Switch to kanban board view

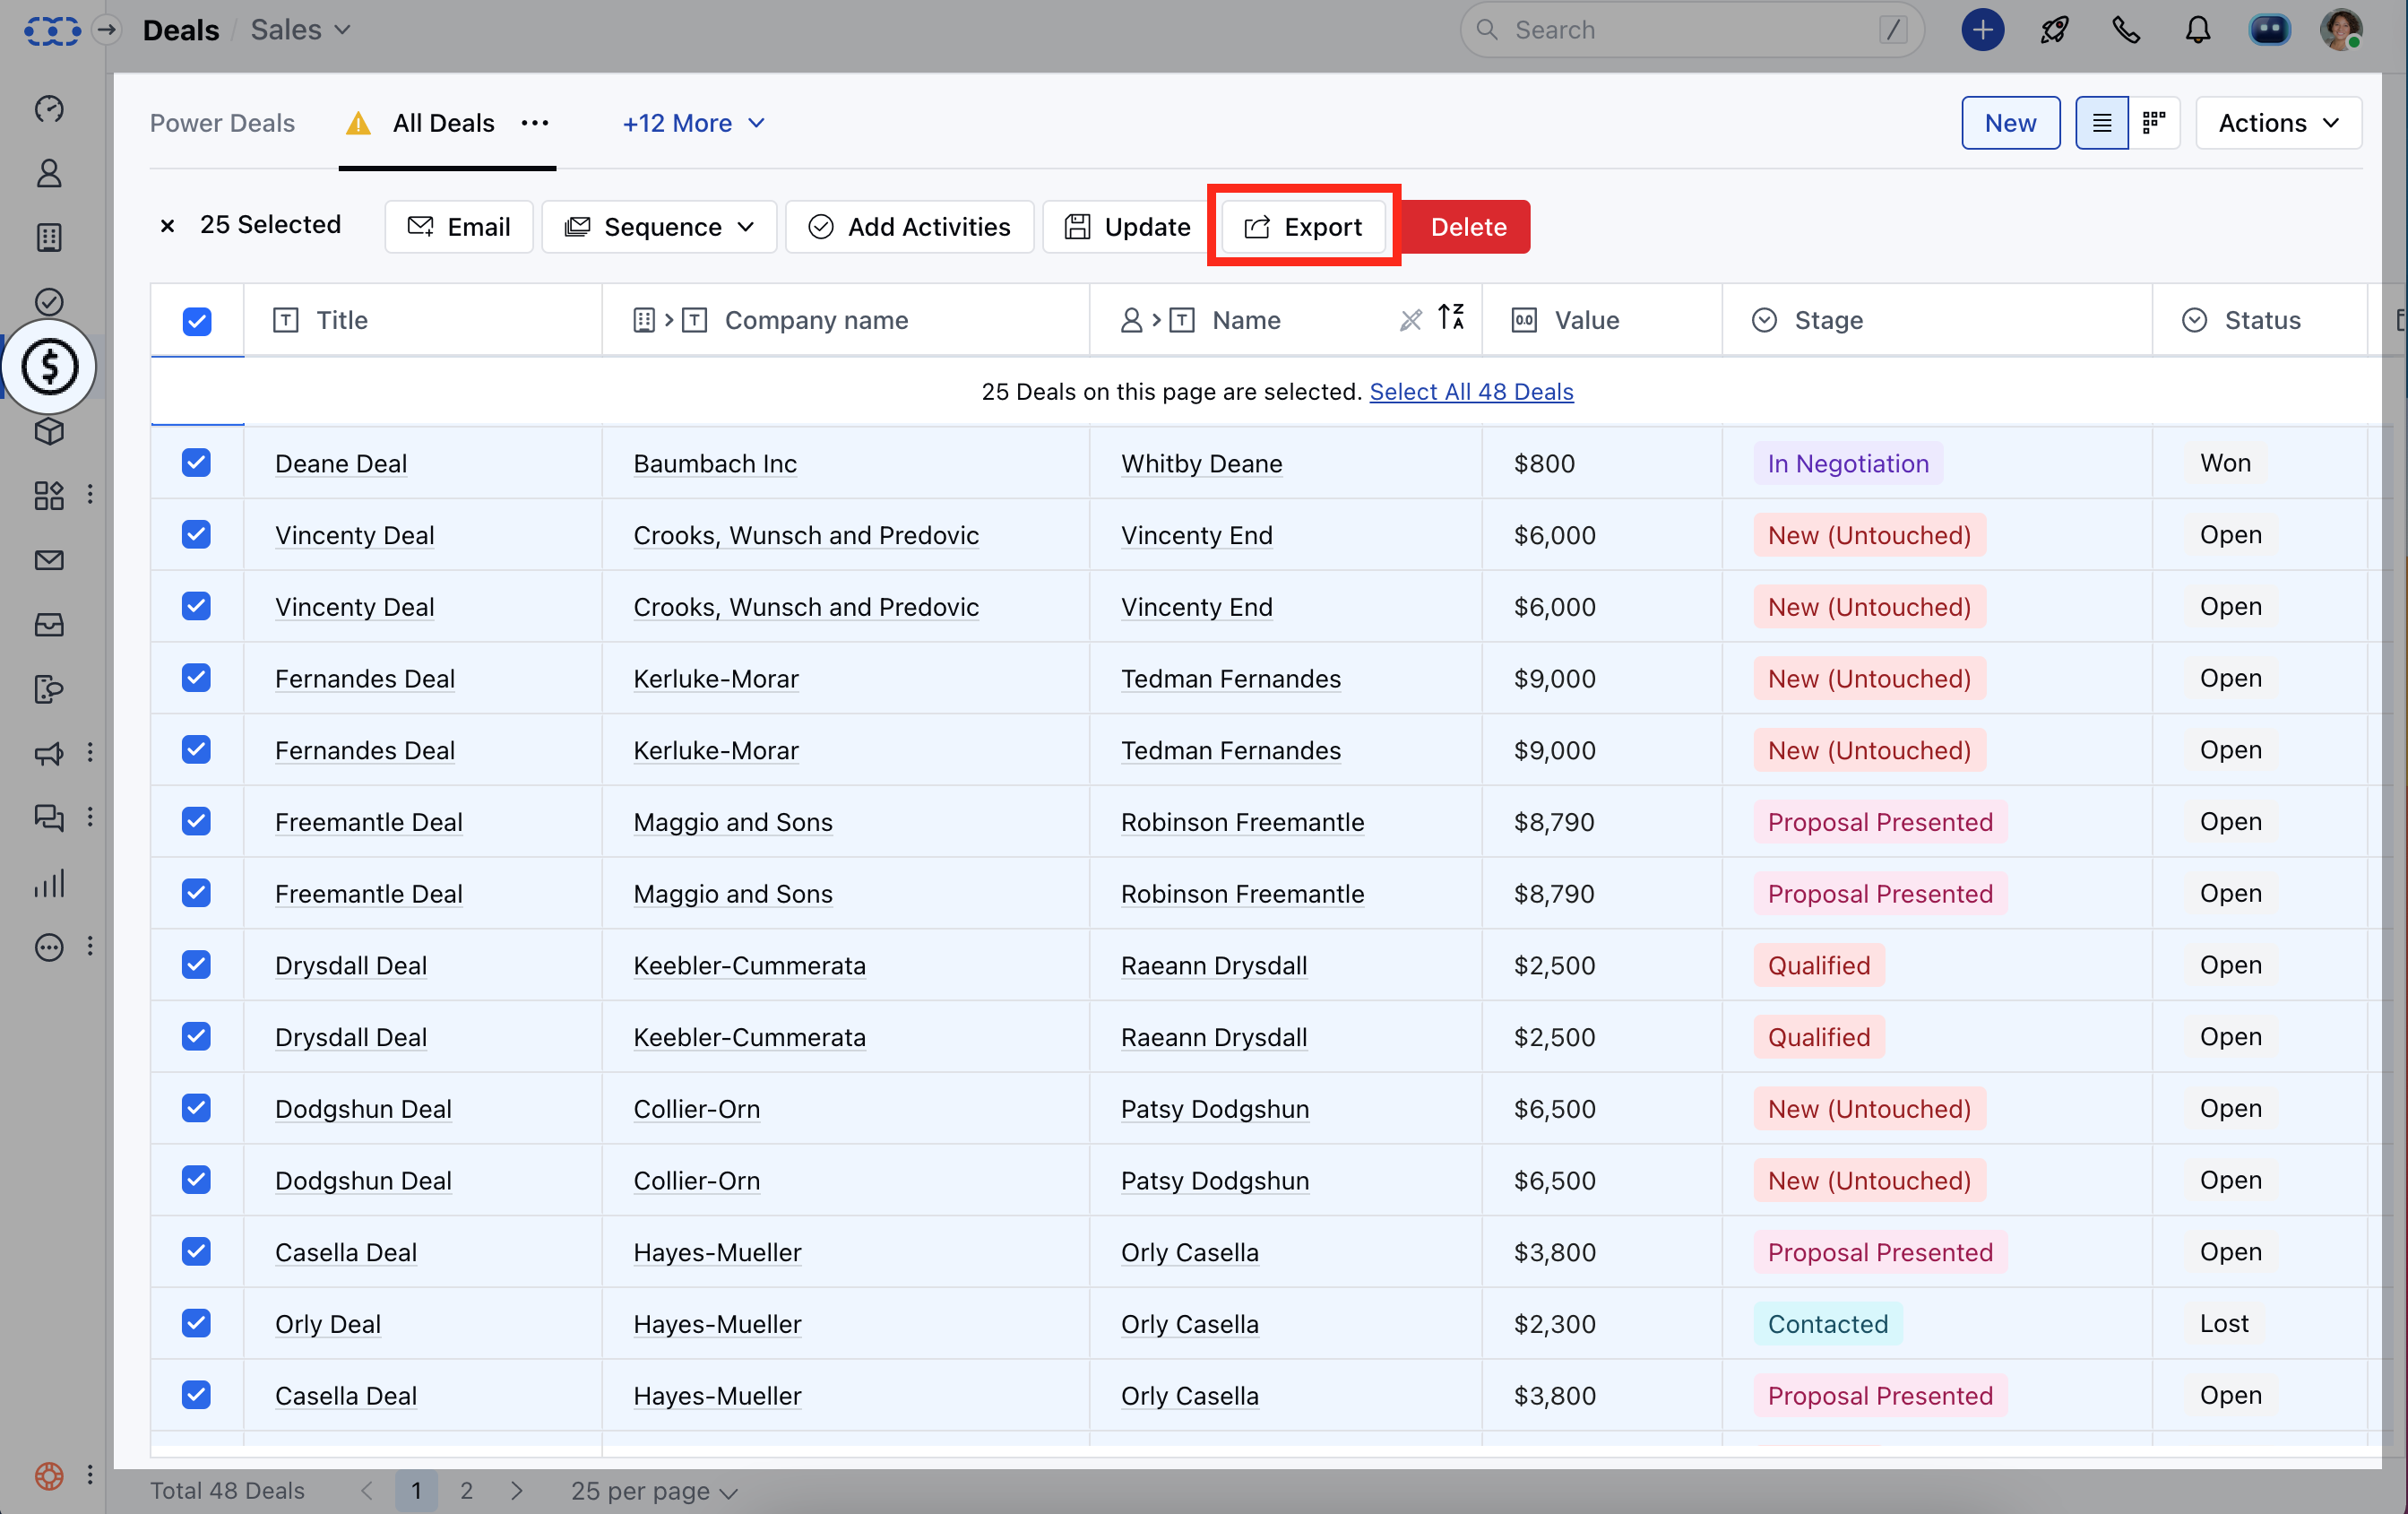tap(2153, 123)
